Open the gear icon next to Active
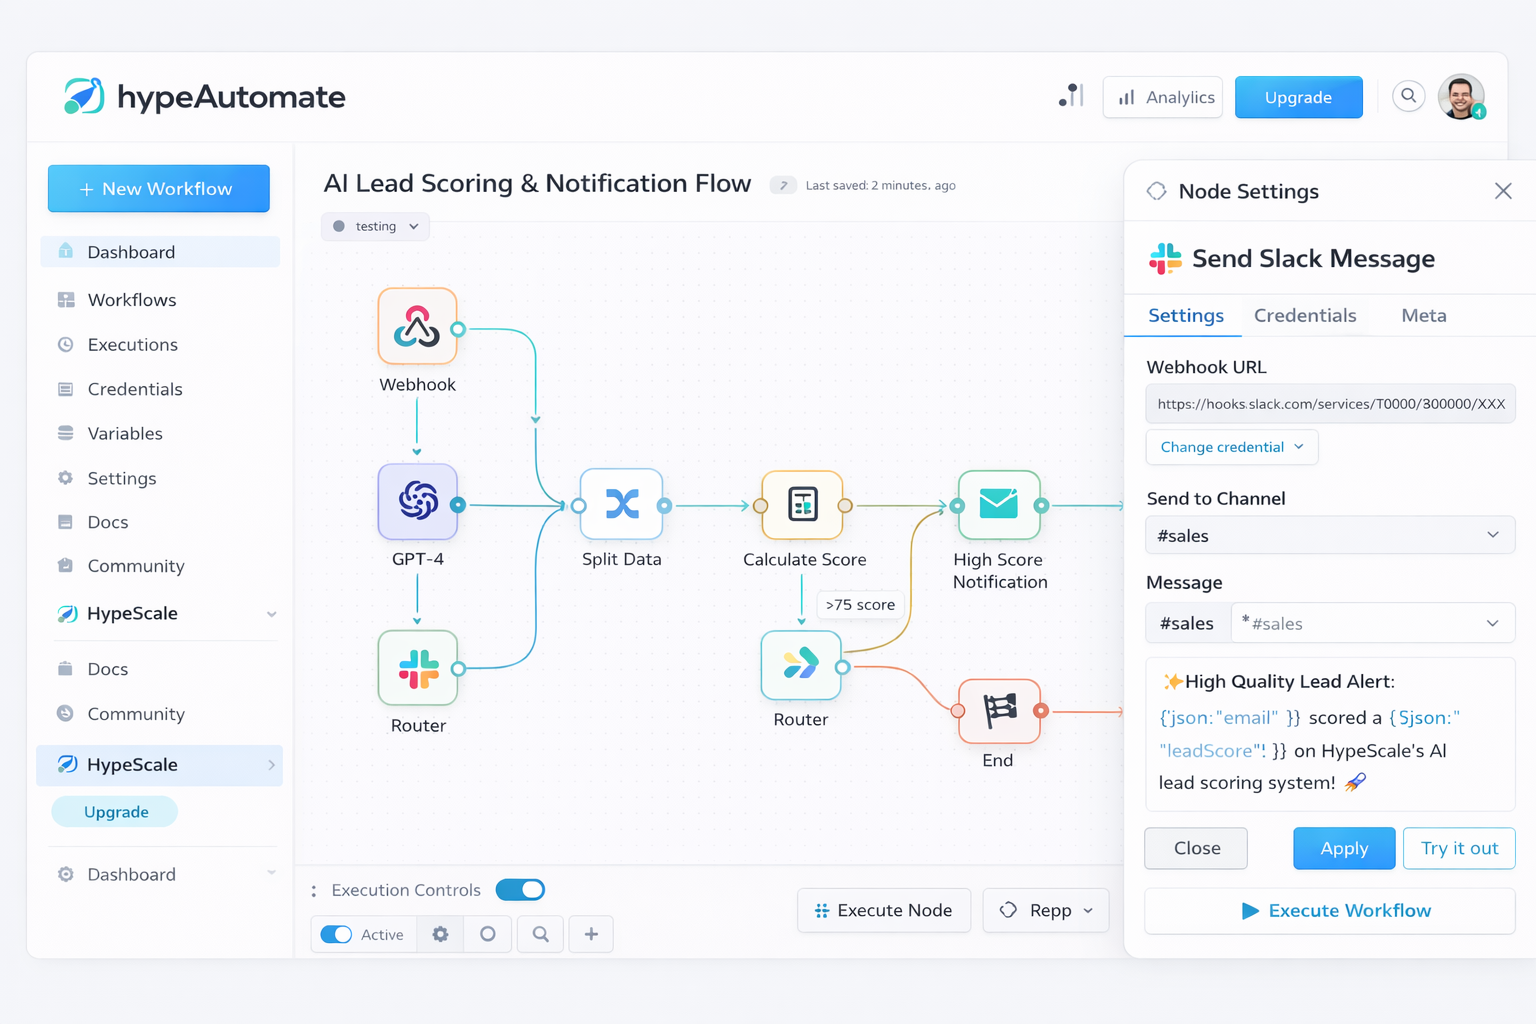 pos(440,934)
